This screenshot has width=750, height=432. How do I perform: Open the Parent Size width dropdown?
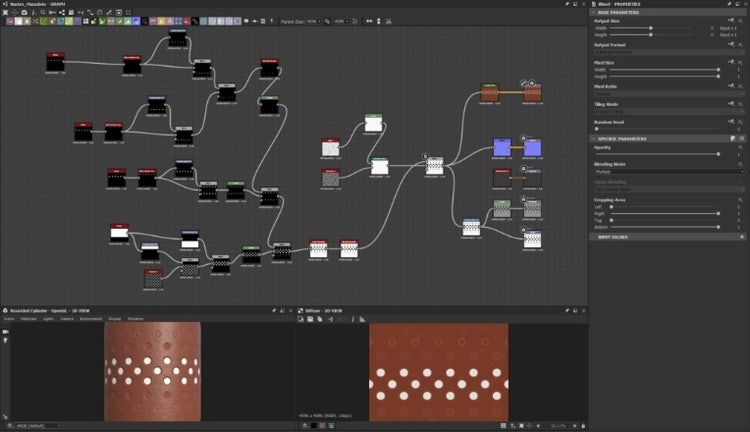[314, 20]
